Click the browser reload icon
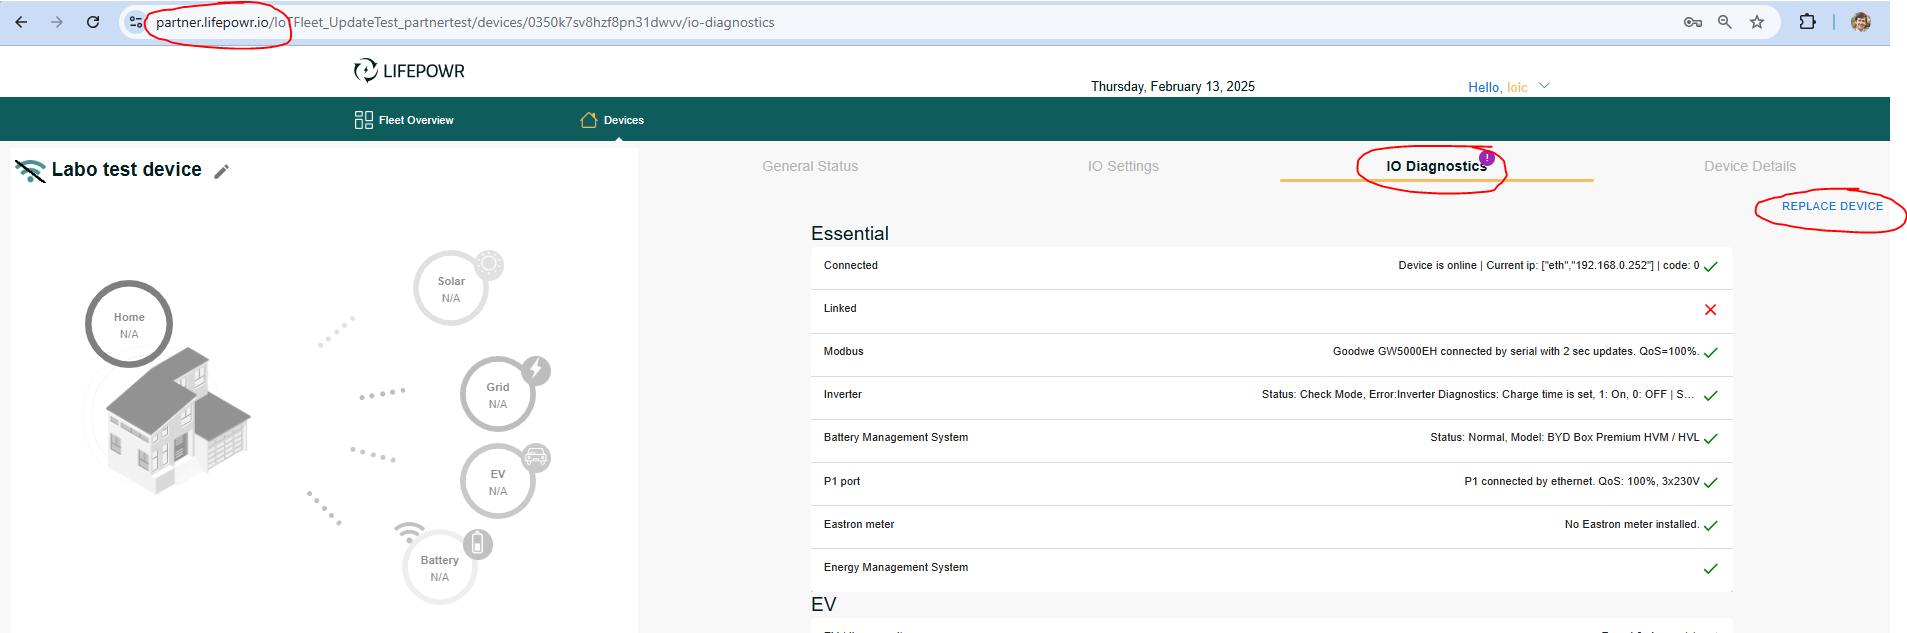The height and width of the screenshot is (633, 1907). click(93, 22)
